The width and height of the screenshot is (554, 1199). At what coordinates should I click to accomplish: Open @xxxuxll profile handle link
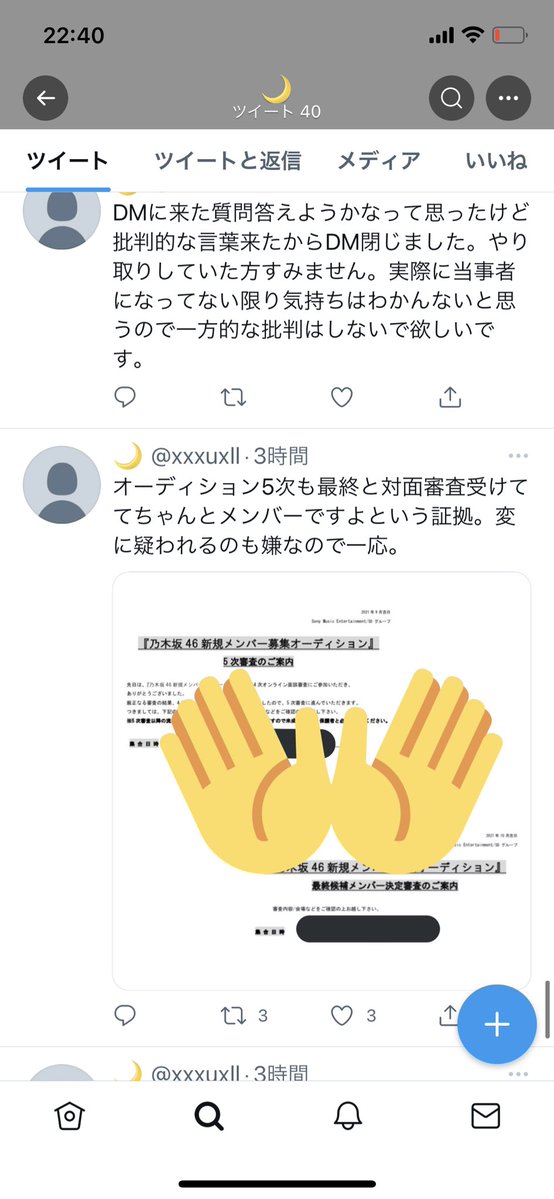[x=197, y=457]
